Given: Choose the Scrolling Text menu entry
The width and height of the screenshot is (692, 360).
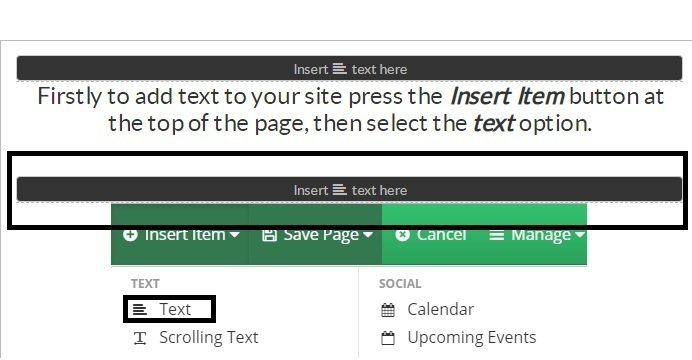Looking at the screenshot, I should [x=209, y=338].
